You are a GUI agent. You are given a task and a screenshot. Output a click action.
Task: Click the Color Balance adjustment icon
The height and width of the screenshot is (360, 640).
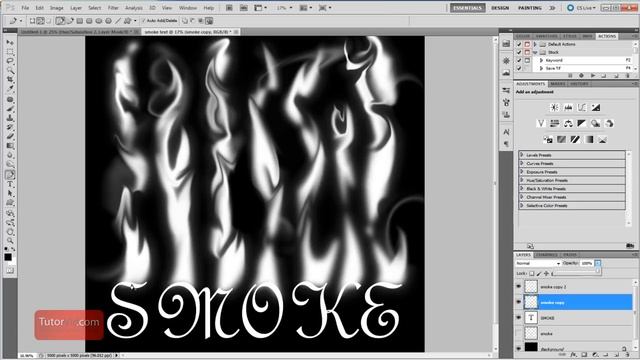point(568,123)
